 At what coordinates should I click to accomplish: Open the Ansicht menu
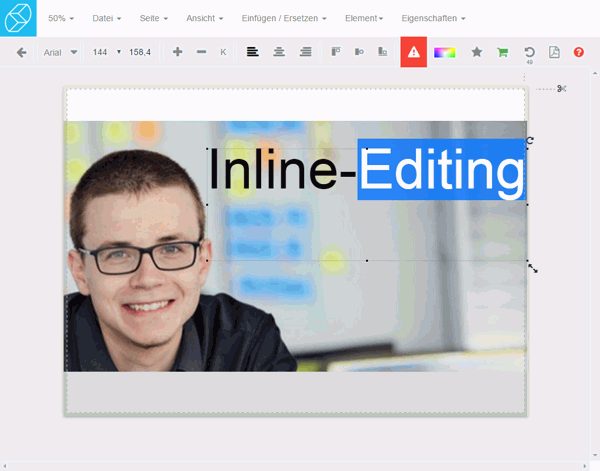(x=205, y=18)
